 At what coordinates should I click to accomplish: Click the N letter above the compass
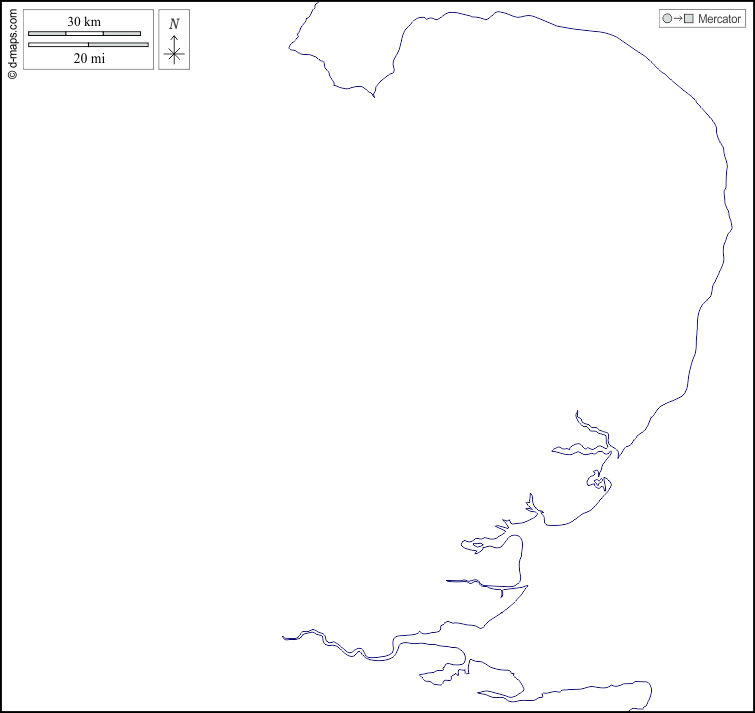[x=174, y=23]
